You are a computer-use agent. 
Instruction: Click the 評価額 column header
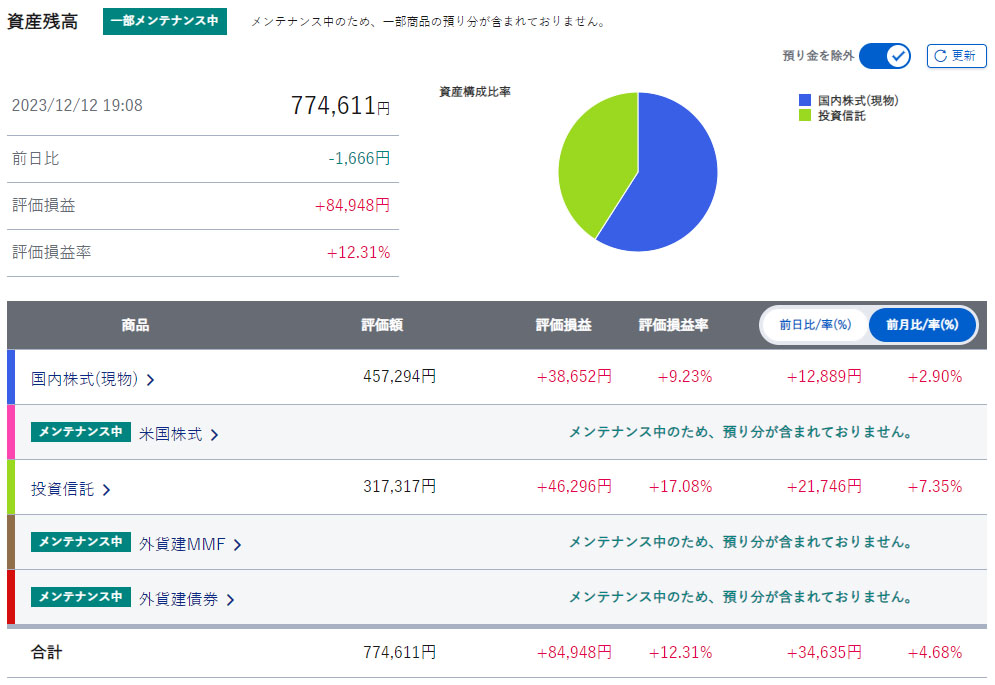click(x=382, y=325)
